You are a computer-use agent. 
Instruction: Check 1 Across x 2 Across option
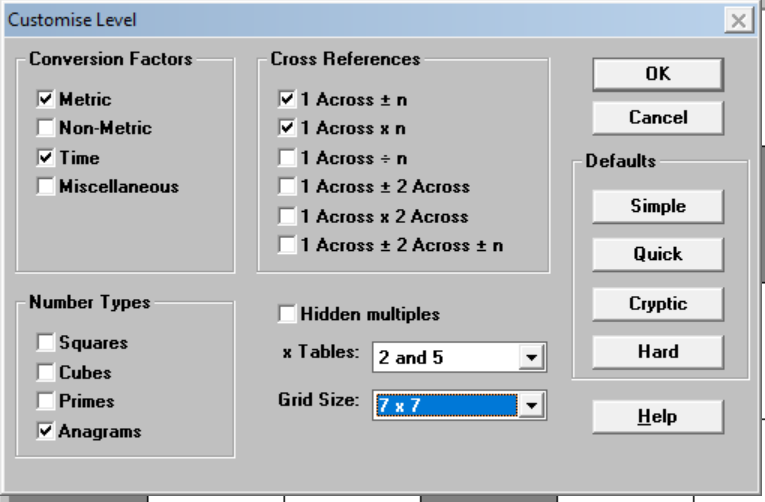(x=287, y=216)
